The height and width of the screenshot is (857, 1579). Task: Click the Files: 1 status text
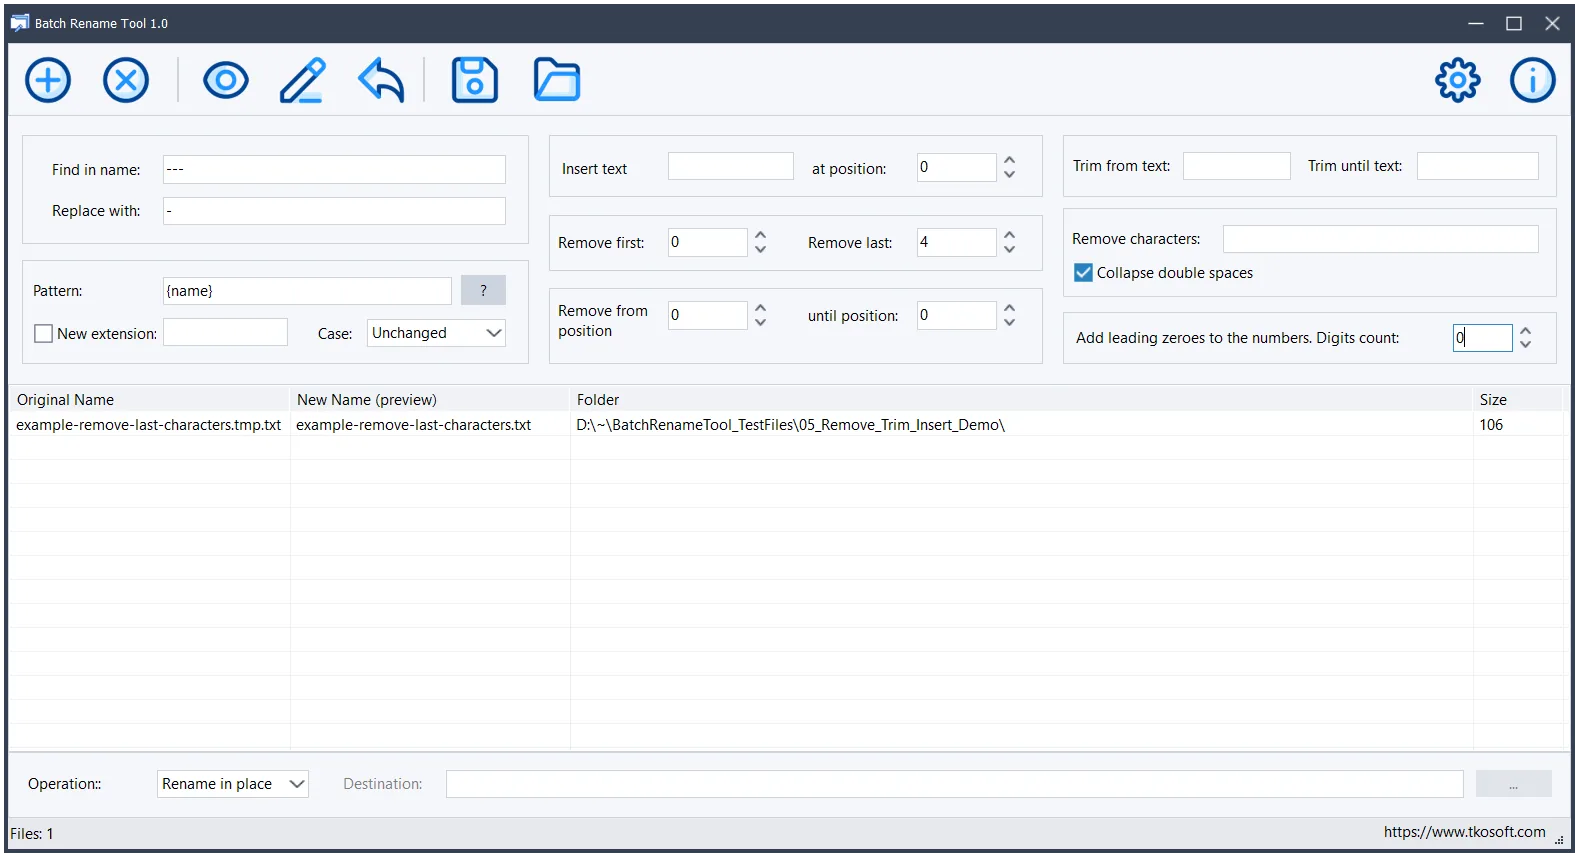[32, 834]
